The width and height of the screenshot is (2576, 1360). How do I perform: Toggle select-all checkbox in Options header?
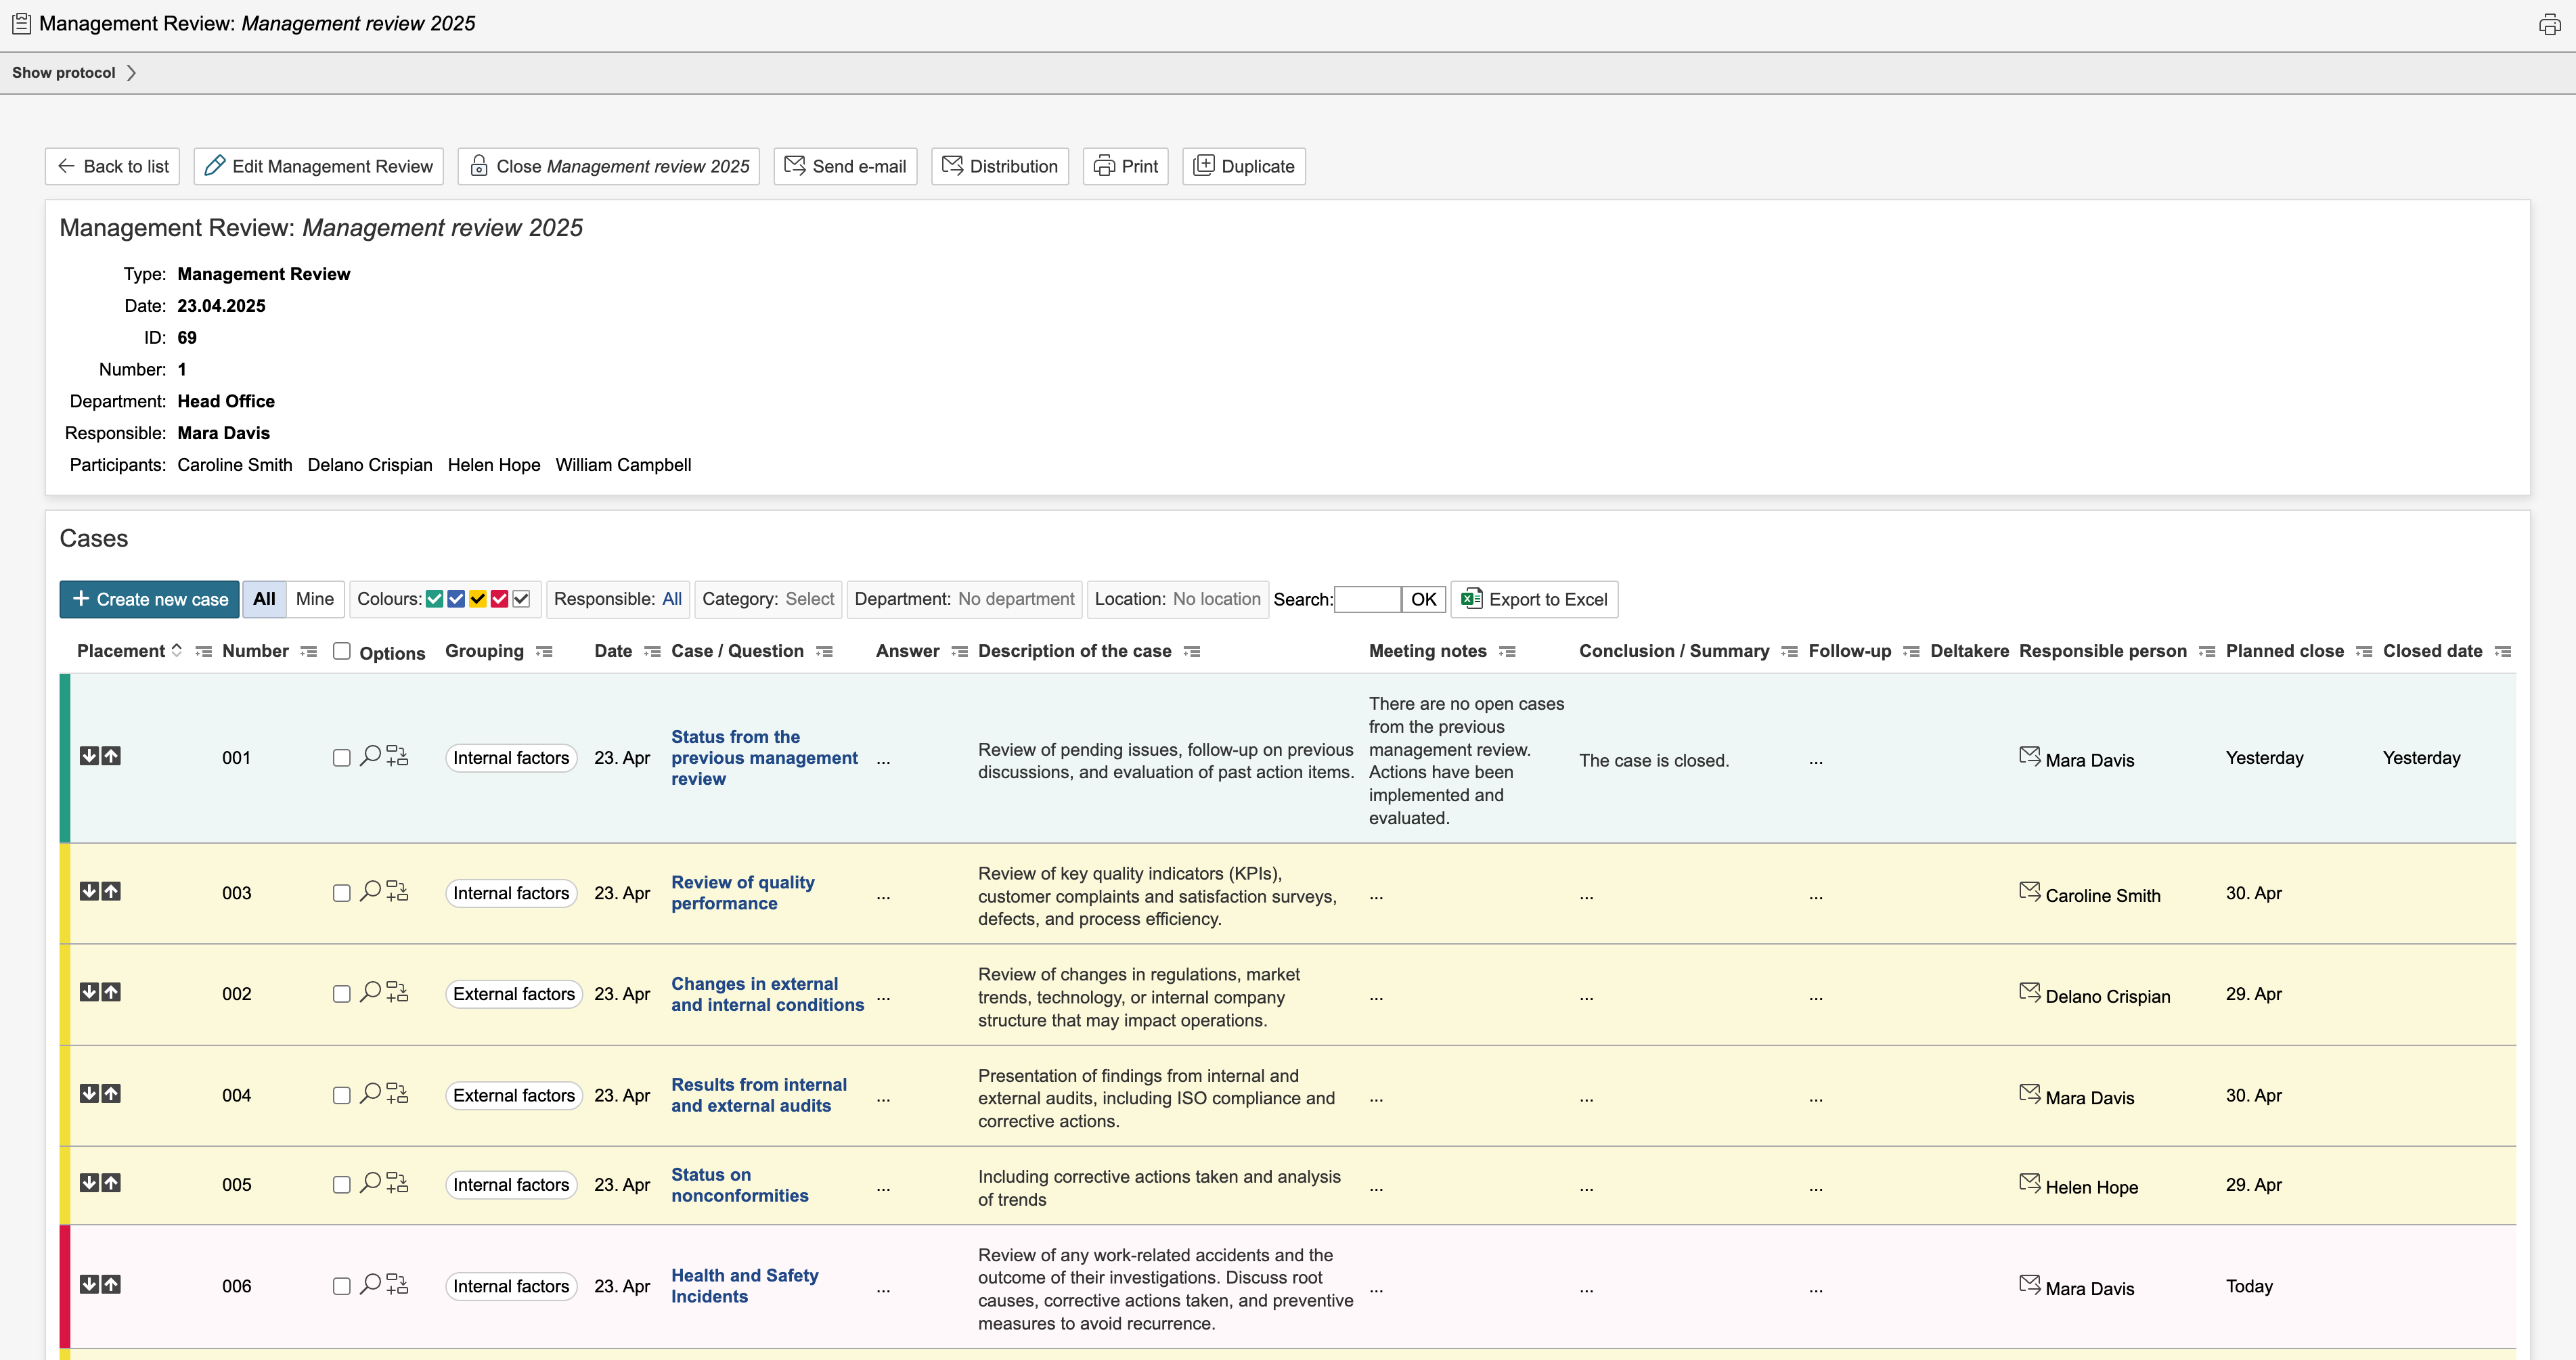click(x=341, y=651)
